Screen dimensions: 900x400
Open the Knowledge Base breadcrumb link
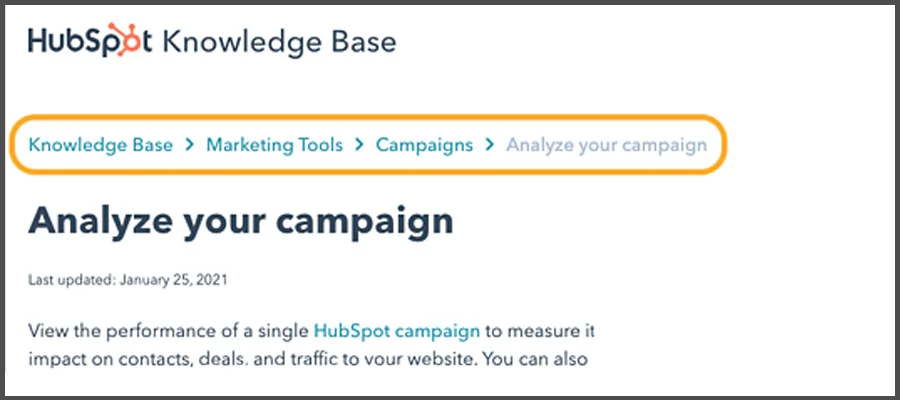point(100,145)
